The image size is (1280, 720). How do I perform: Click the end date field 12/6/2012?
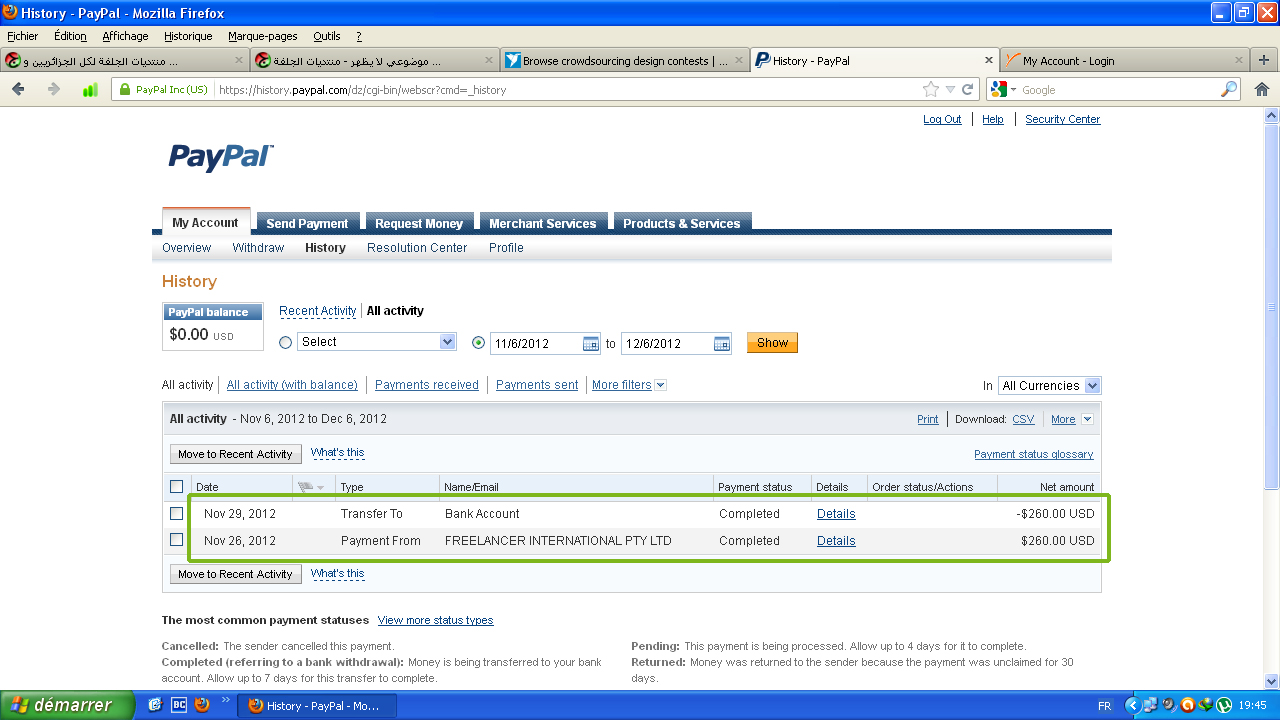tap(676, 343)
